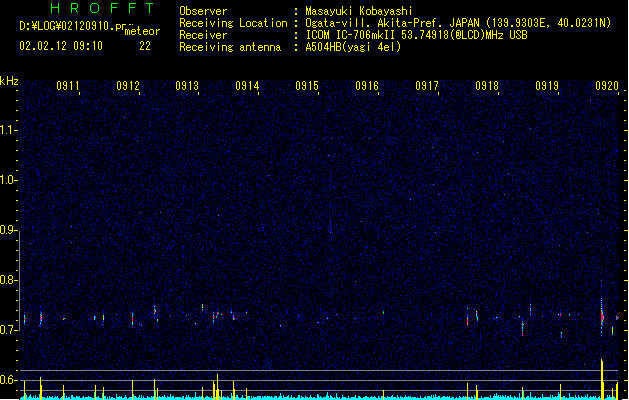Click the 0918 time axis label

(487, 86)
